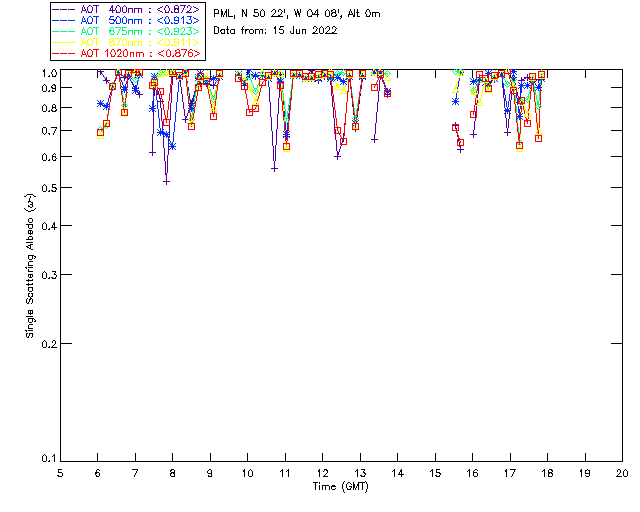
Task: Click y-axis tick label 0.1
Action: coord(47,459)
